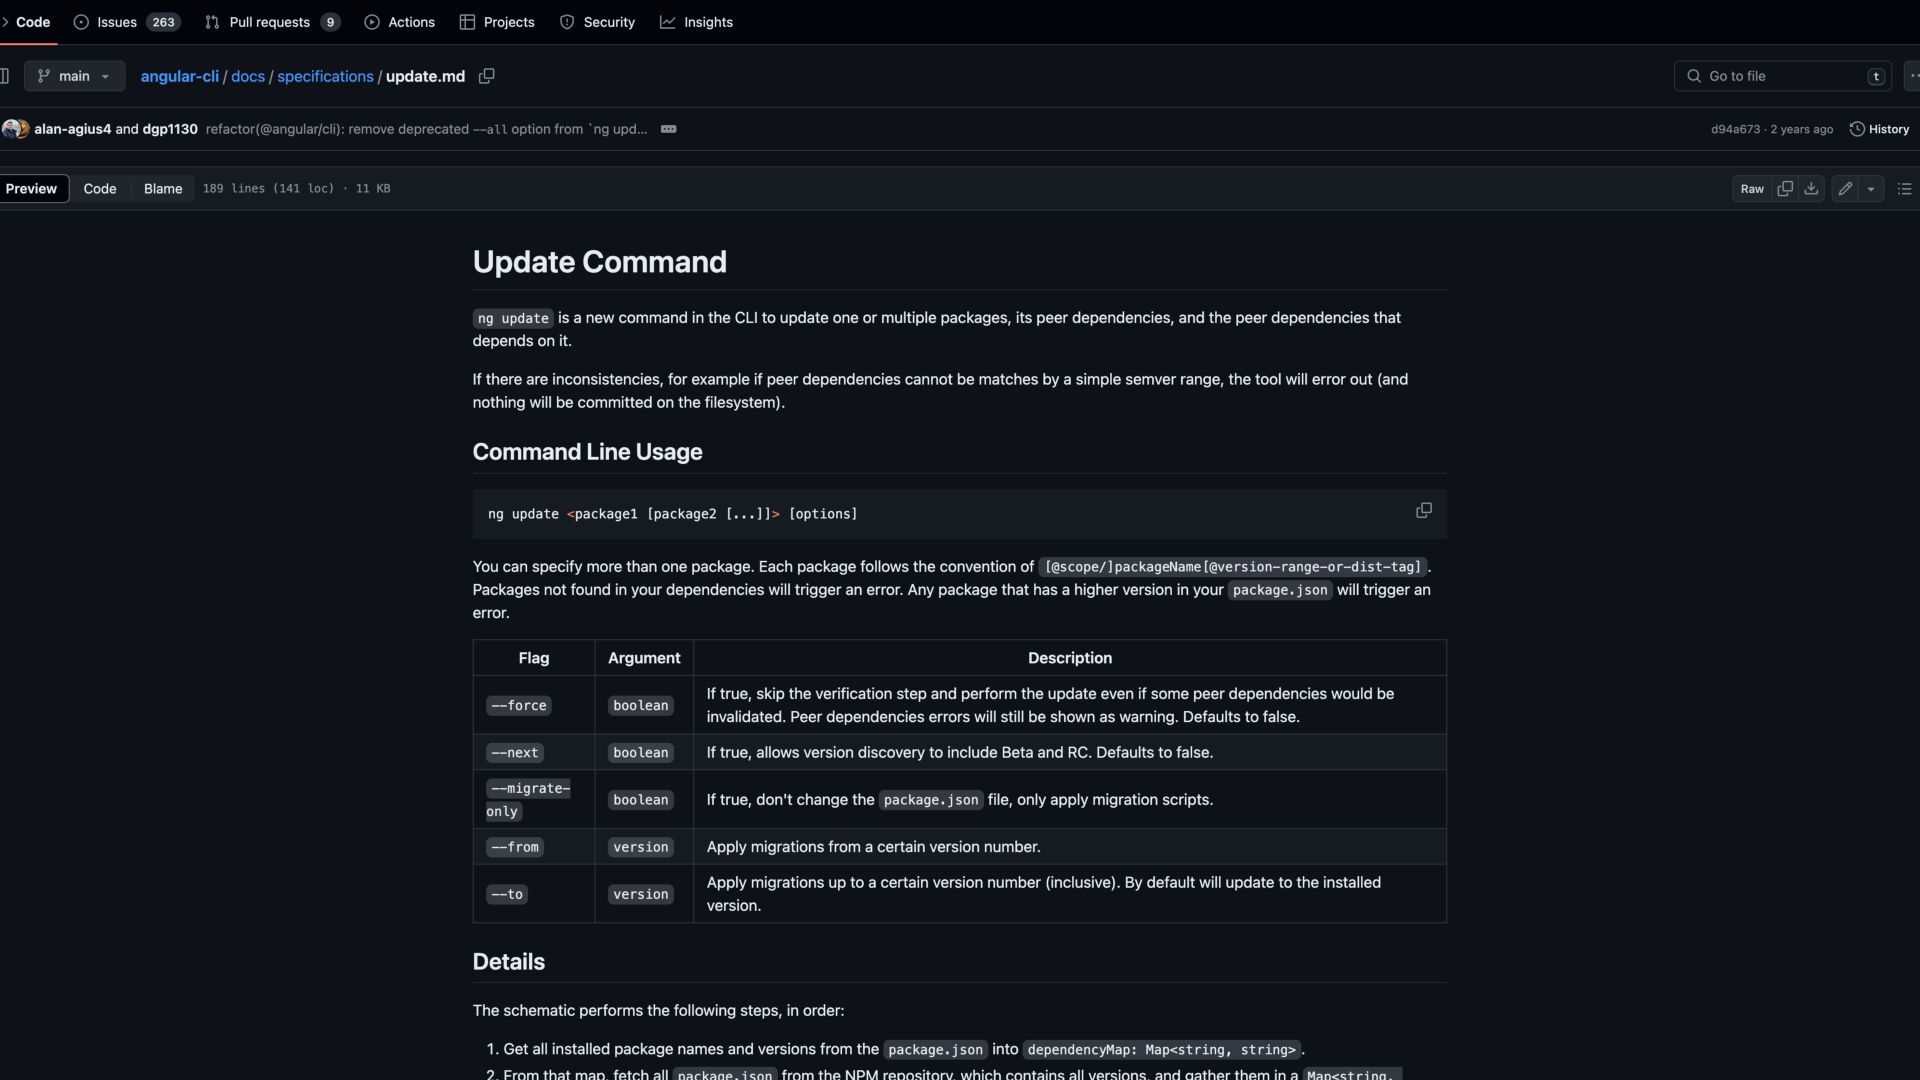Expand full commit message ellipsis
Screen dimensions: 1920x1080
tap(669, 129)
